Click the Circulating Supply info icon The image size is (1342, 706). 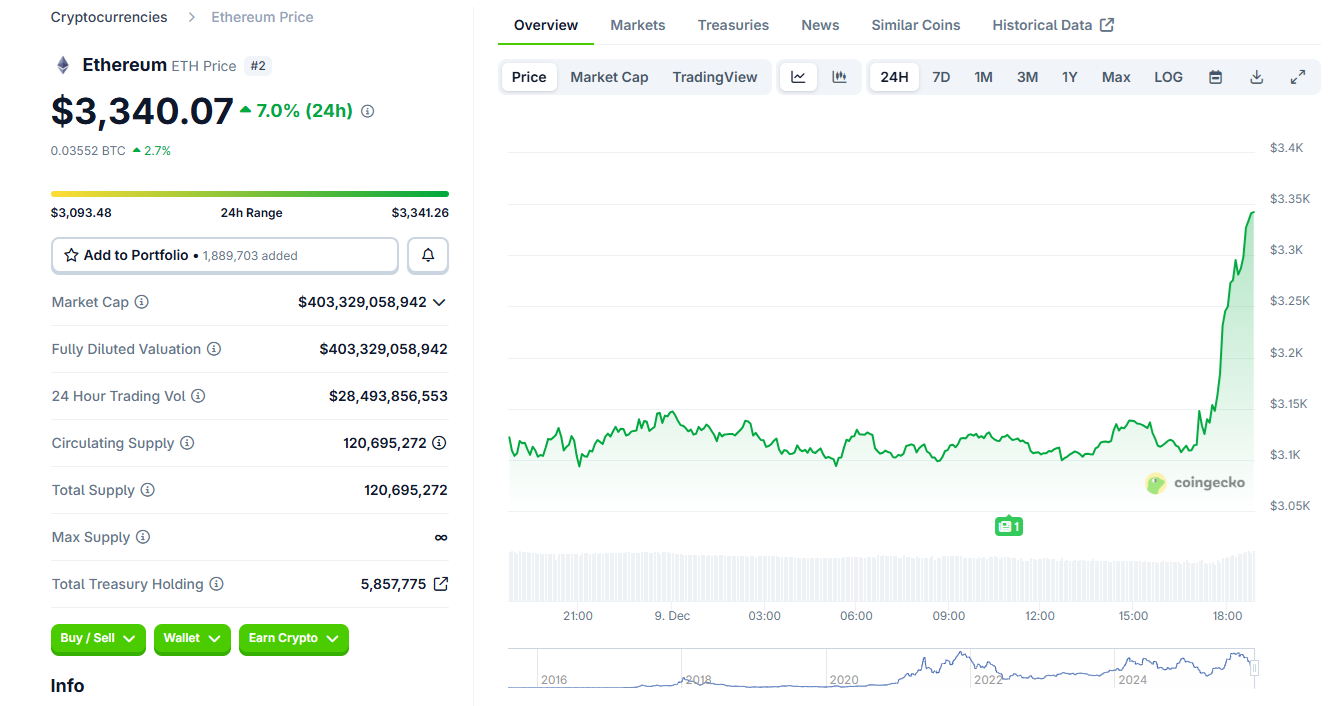(x=188, y=443)
